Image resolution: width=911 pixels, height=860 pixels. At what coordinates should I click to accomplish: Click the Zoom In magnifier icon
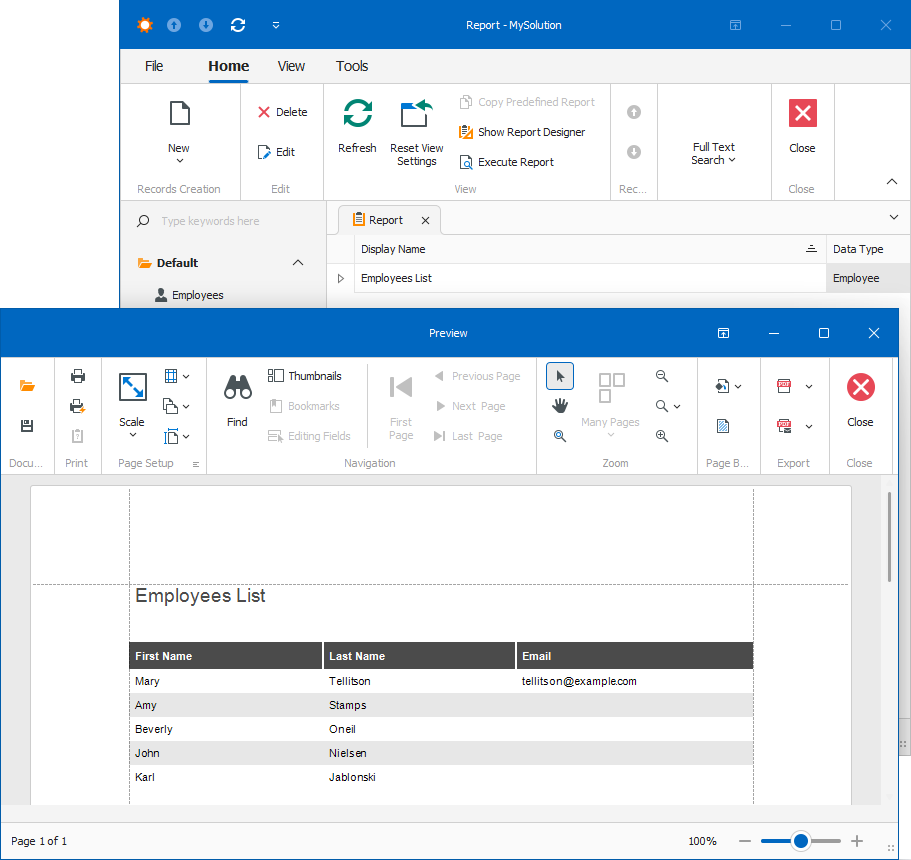click(x=662, y=436)
